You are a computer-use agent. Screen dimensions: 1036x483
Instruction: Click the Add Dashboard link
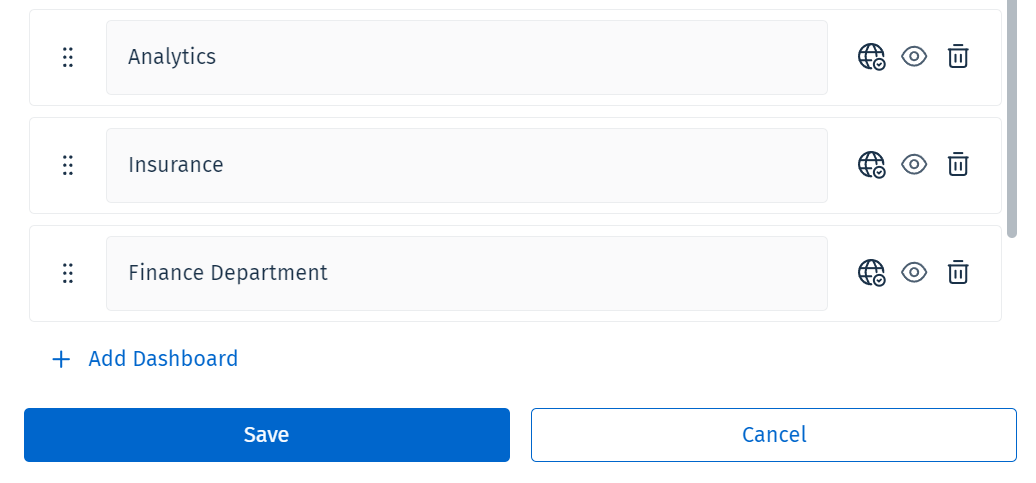point(163,359)
